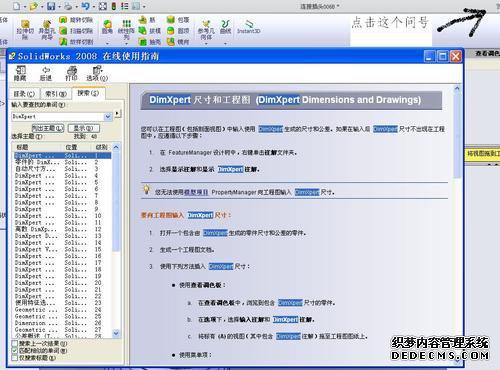
Task: Click the undo arrow icon
Action: point(86,6)
